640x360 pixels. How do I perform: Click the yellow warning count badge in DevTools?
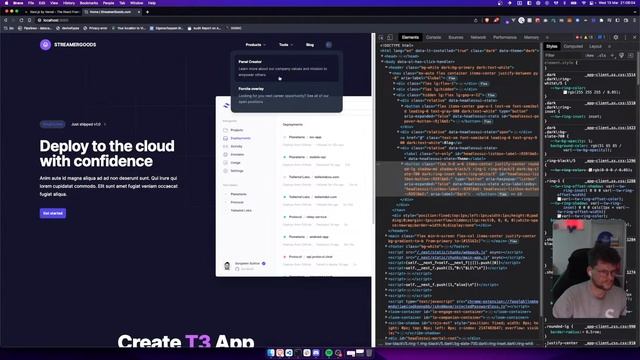pyautogui.click(x=589, y=38)
